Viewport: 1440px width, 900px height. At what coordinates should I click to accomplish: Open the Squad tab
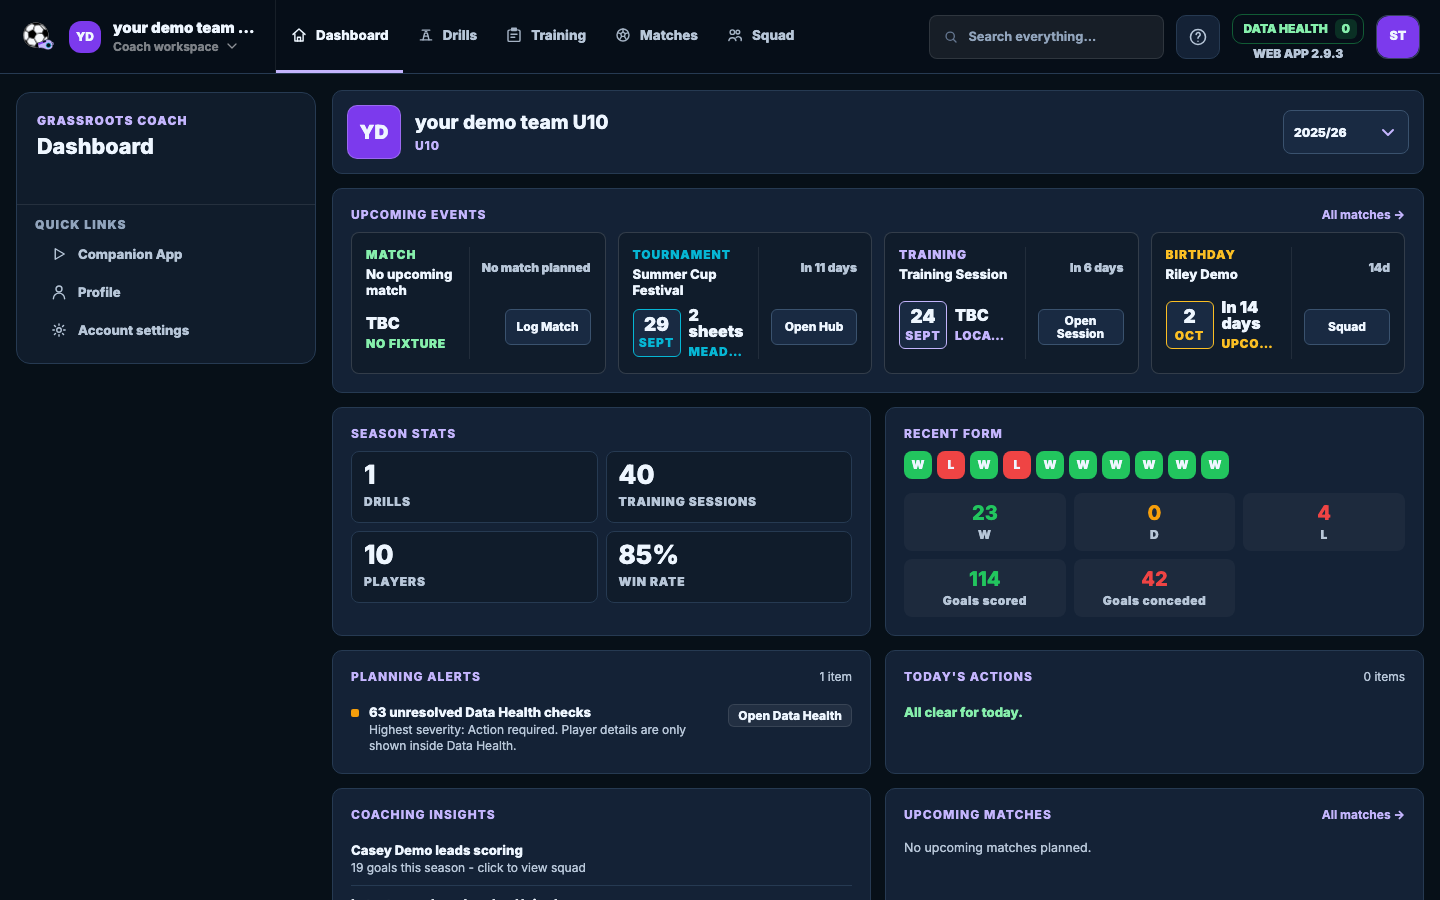point(761,35)
